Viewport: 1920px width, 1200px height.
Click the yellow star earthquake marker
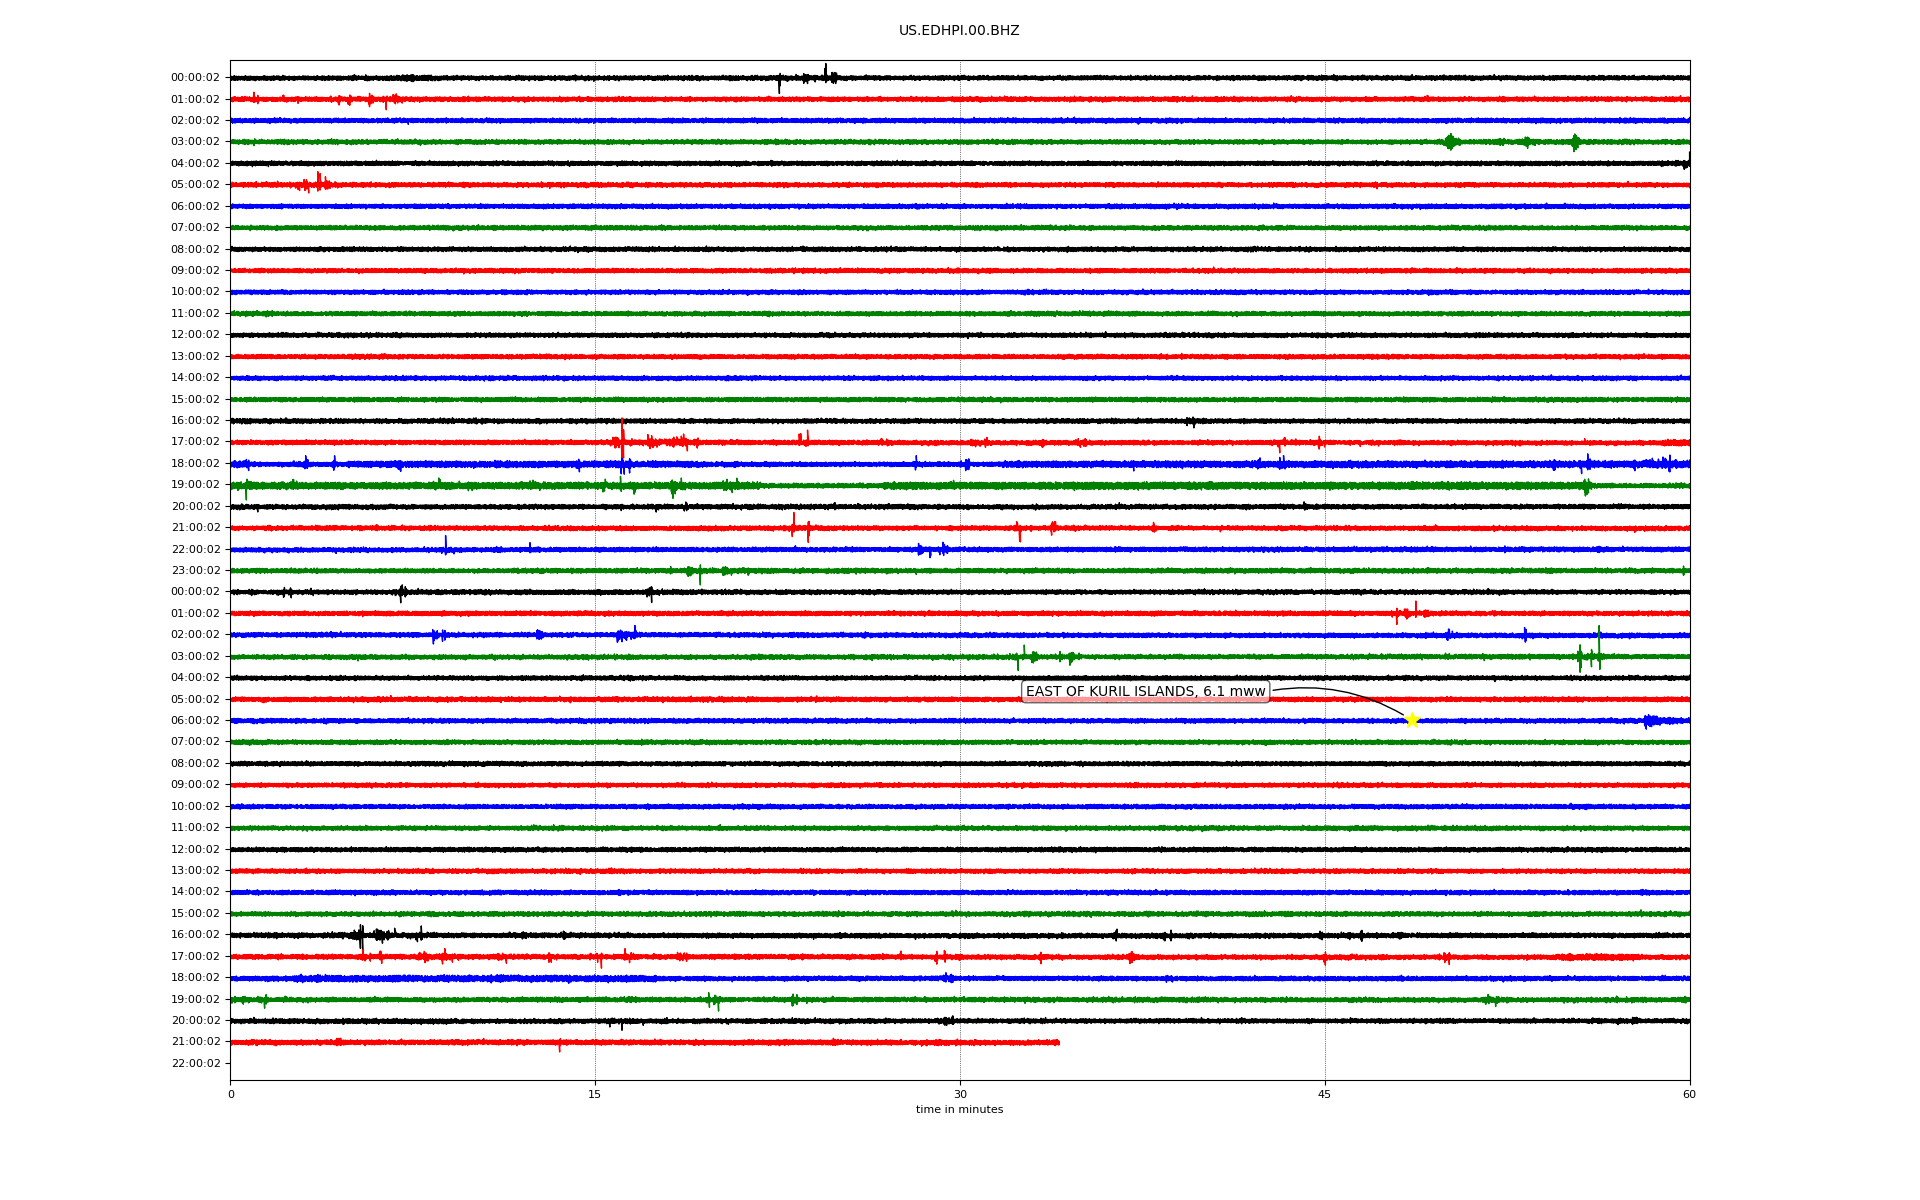1411,720
